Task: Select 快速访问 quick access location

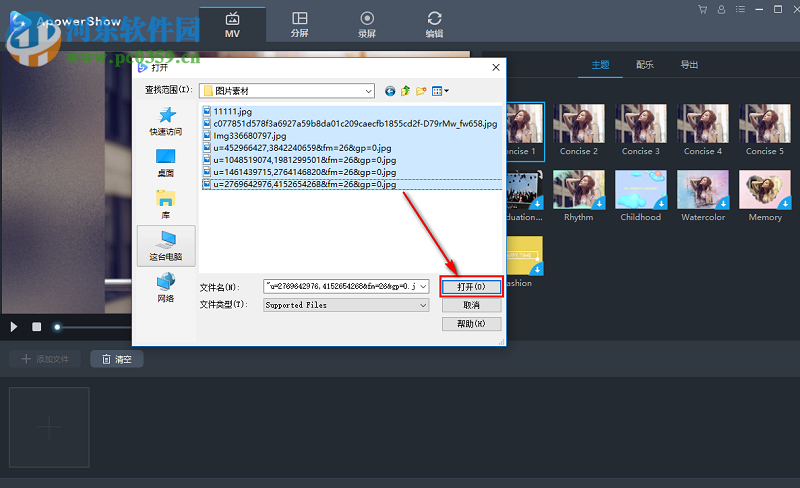Action: [x=166, y=121]
